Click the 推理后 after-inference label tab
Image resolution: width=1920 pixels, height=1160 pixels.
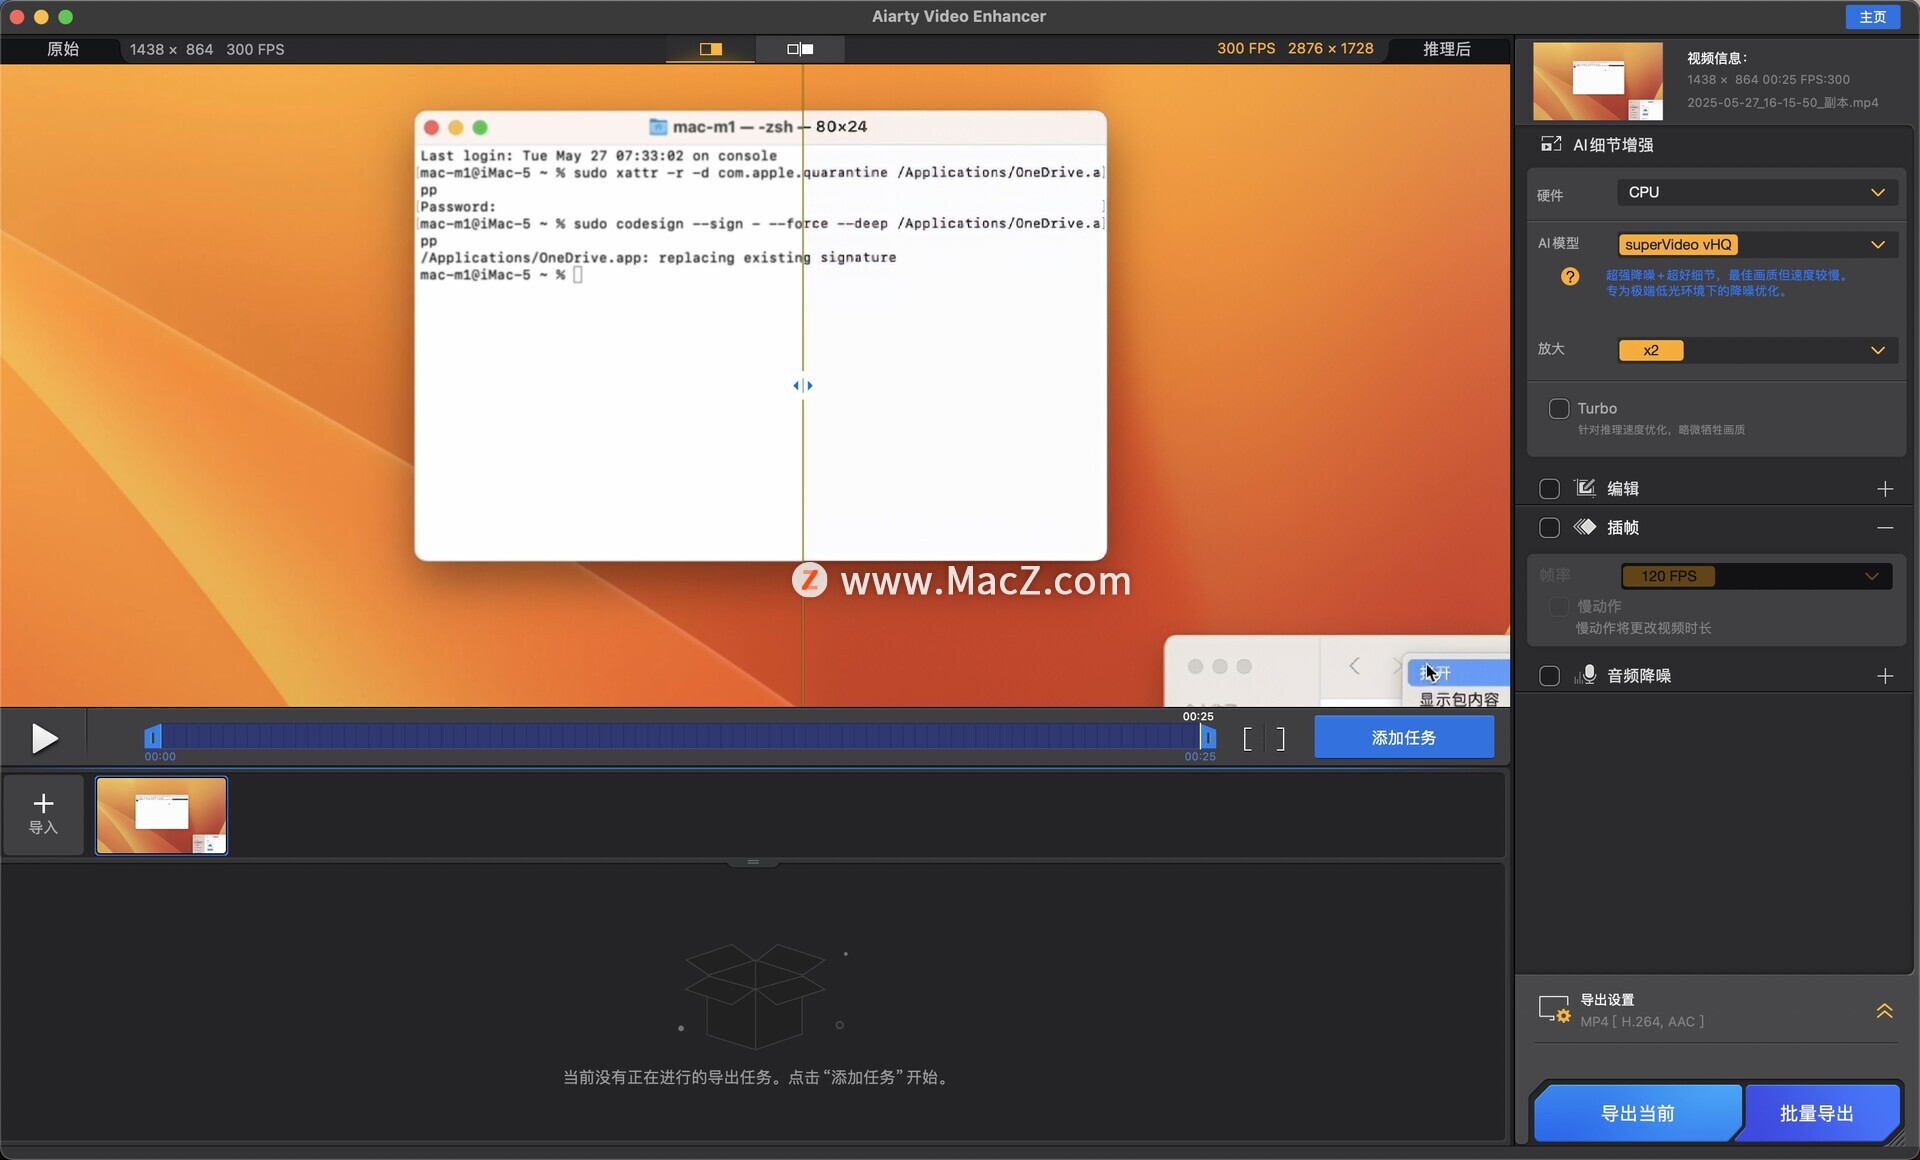pos(1446,49)
